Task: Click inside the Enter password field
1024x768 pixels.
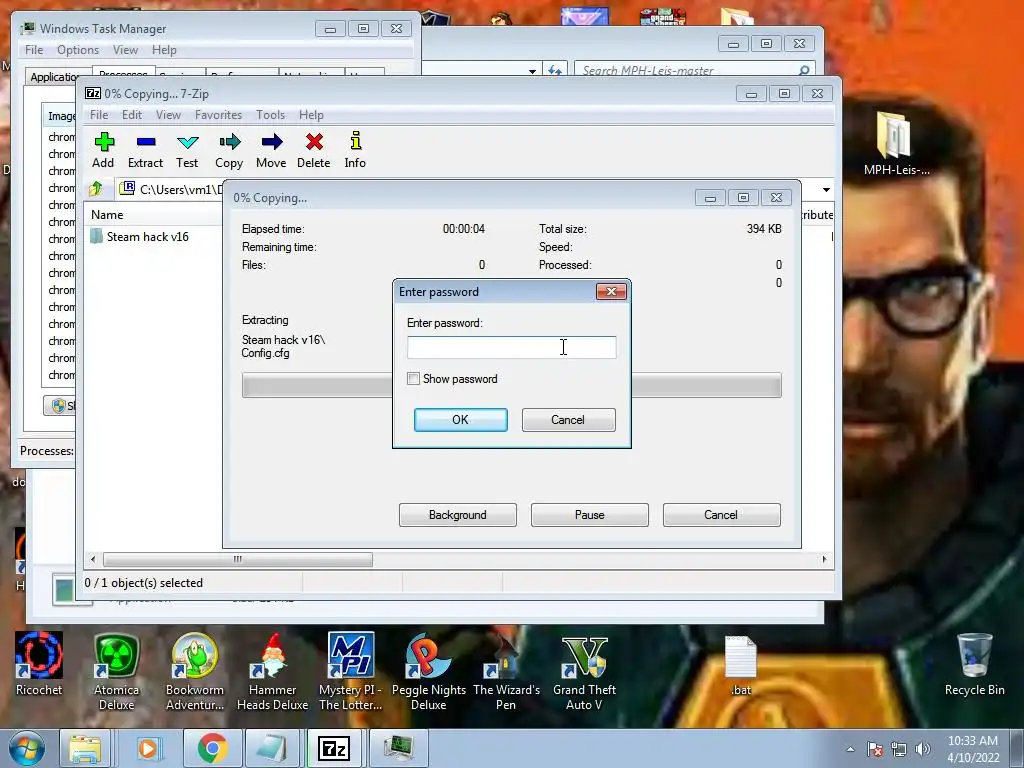Action: (x=511, y=347)
